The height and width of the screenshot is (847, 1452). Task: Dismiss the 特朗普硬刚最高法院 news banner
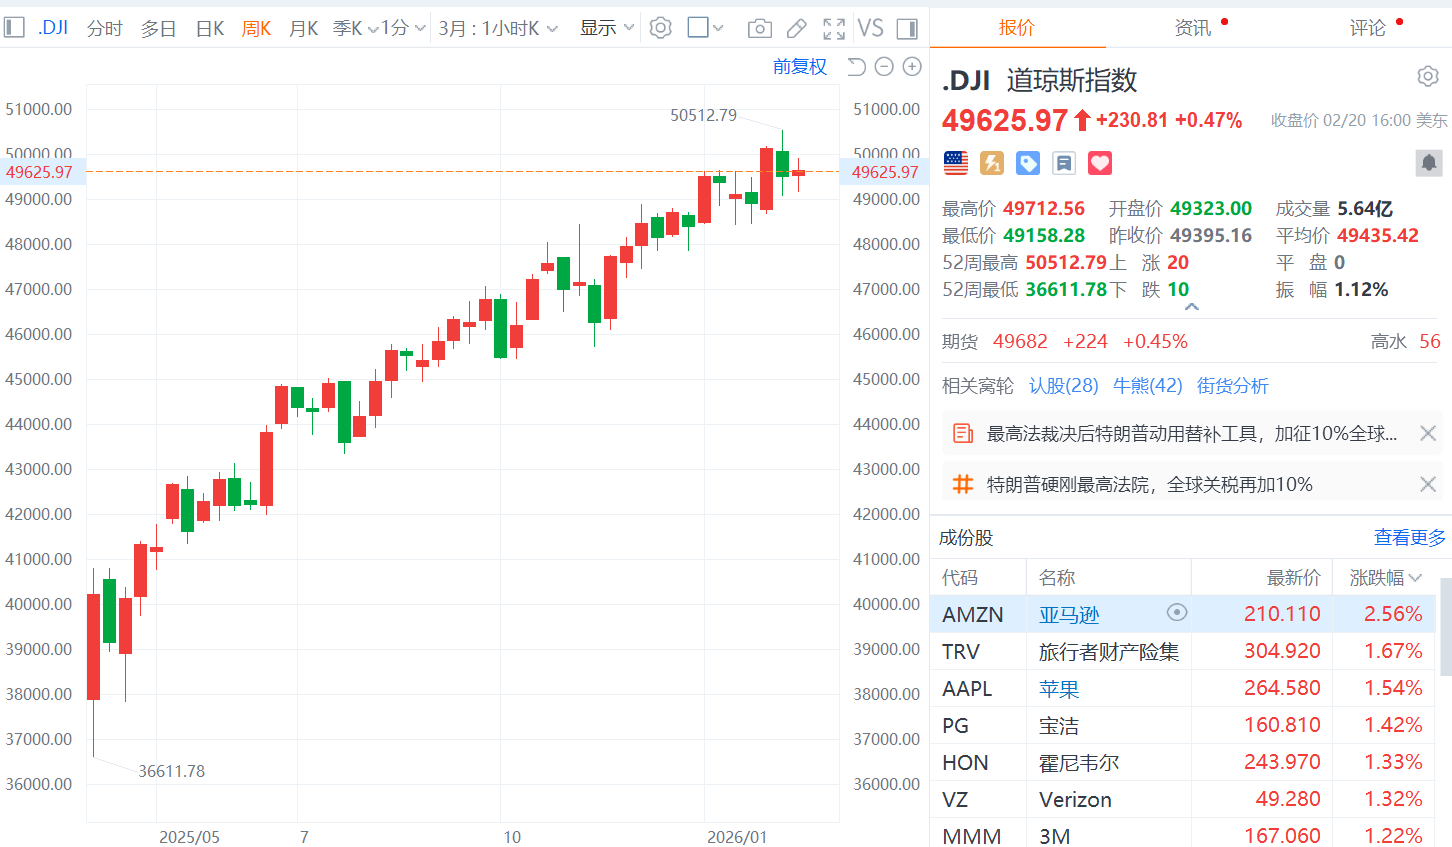tap(1428, 485)
